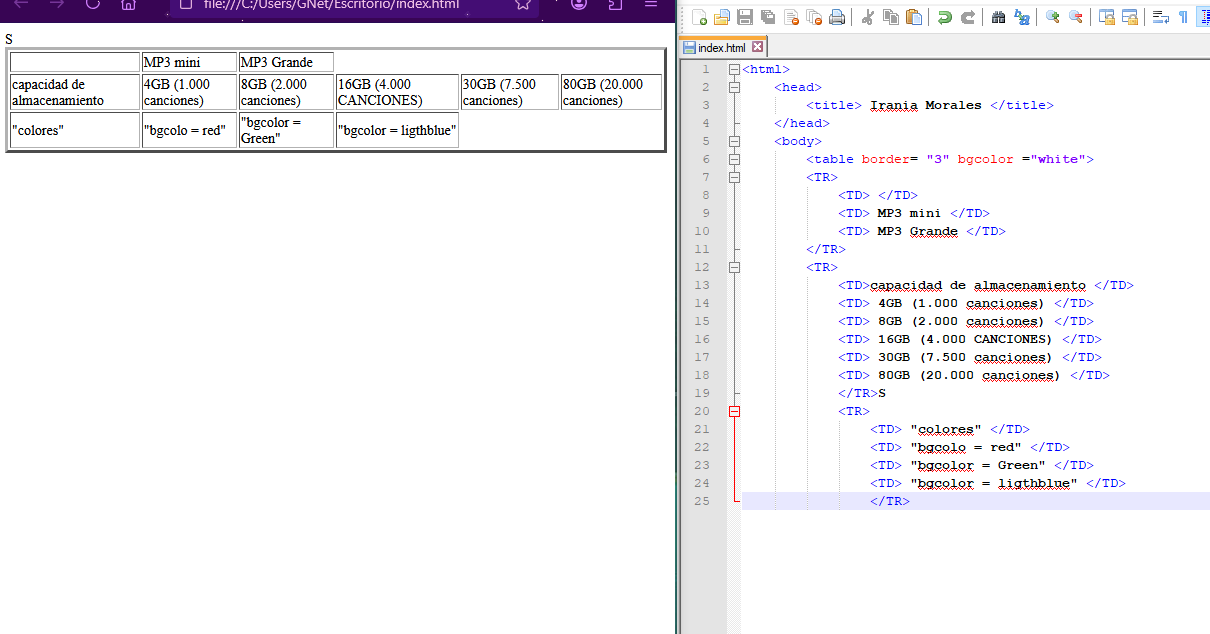Paste clipboard contents using the toolbar icon

(x=914, y=17)
